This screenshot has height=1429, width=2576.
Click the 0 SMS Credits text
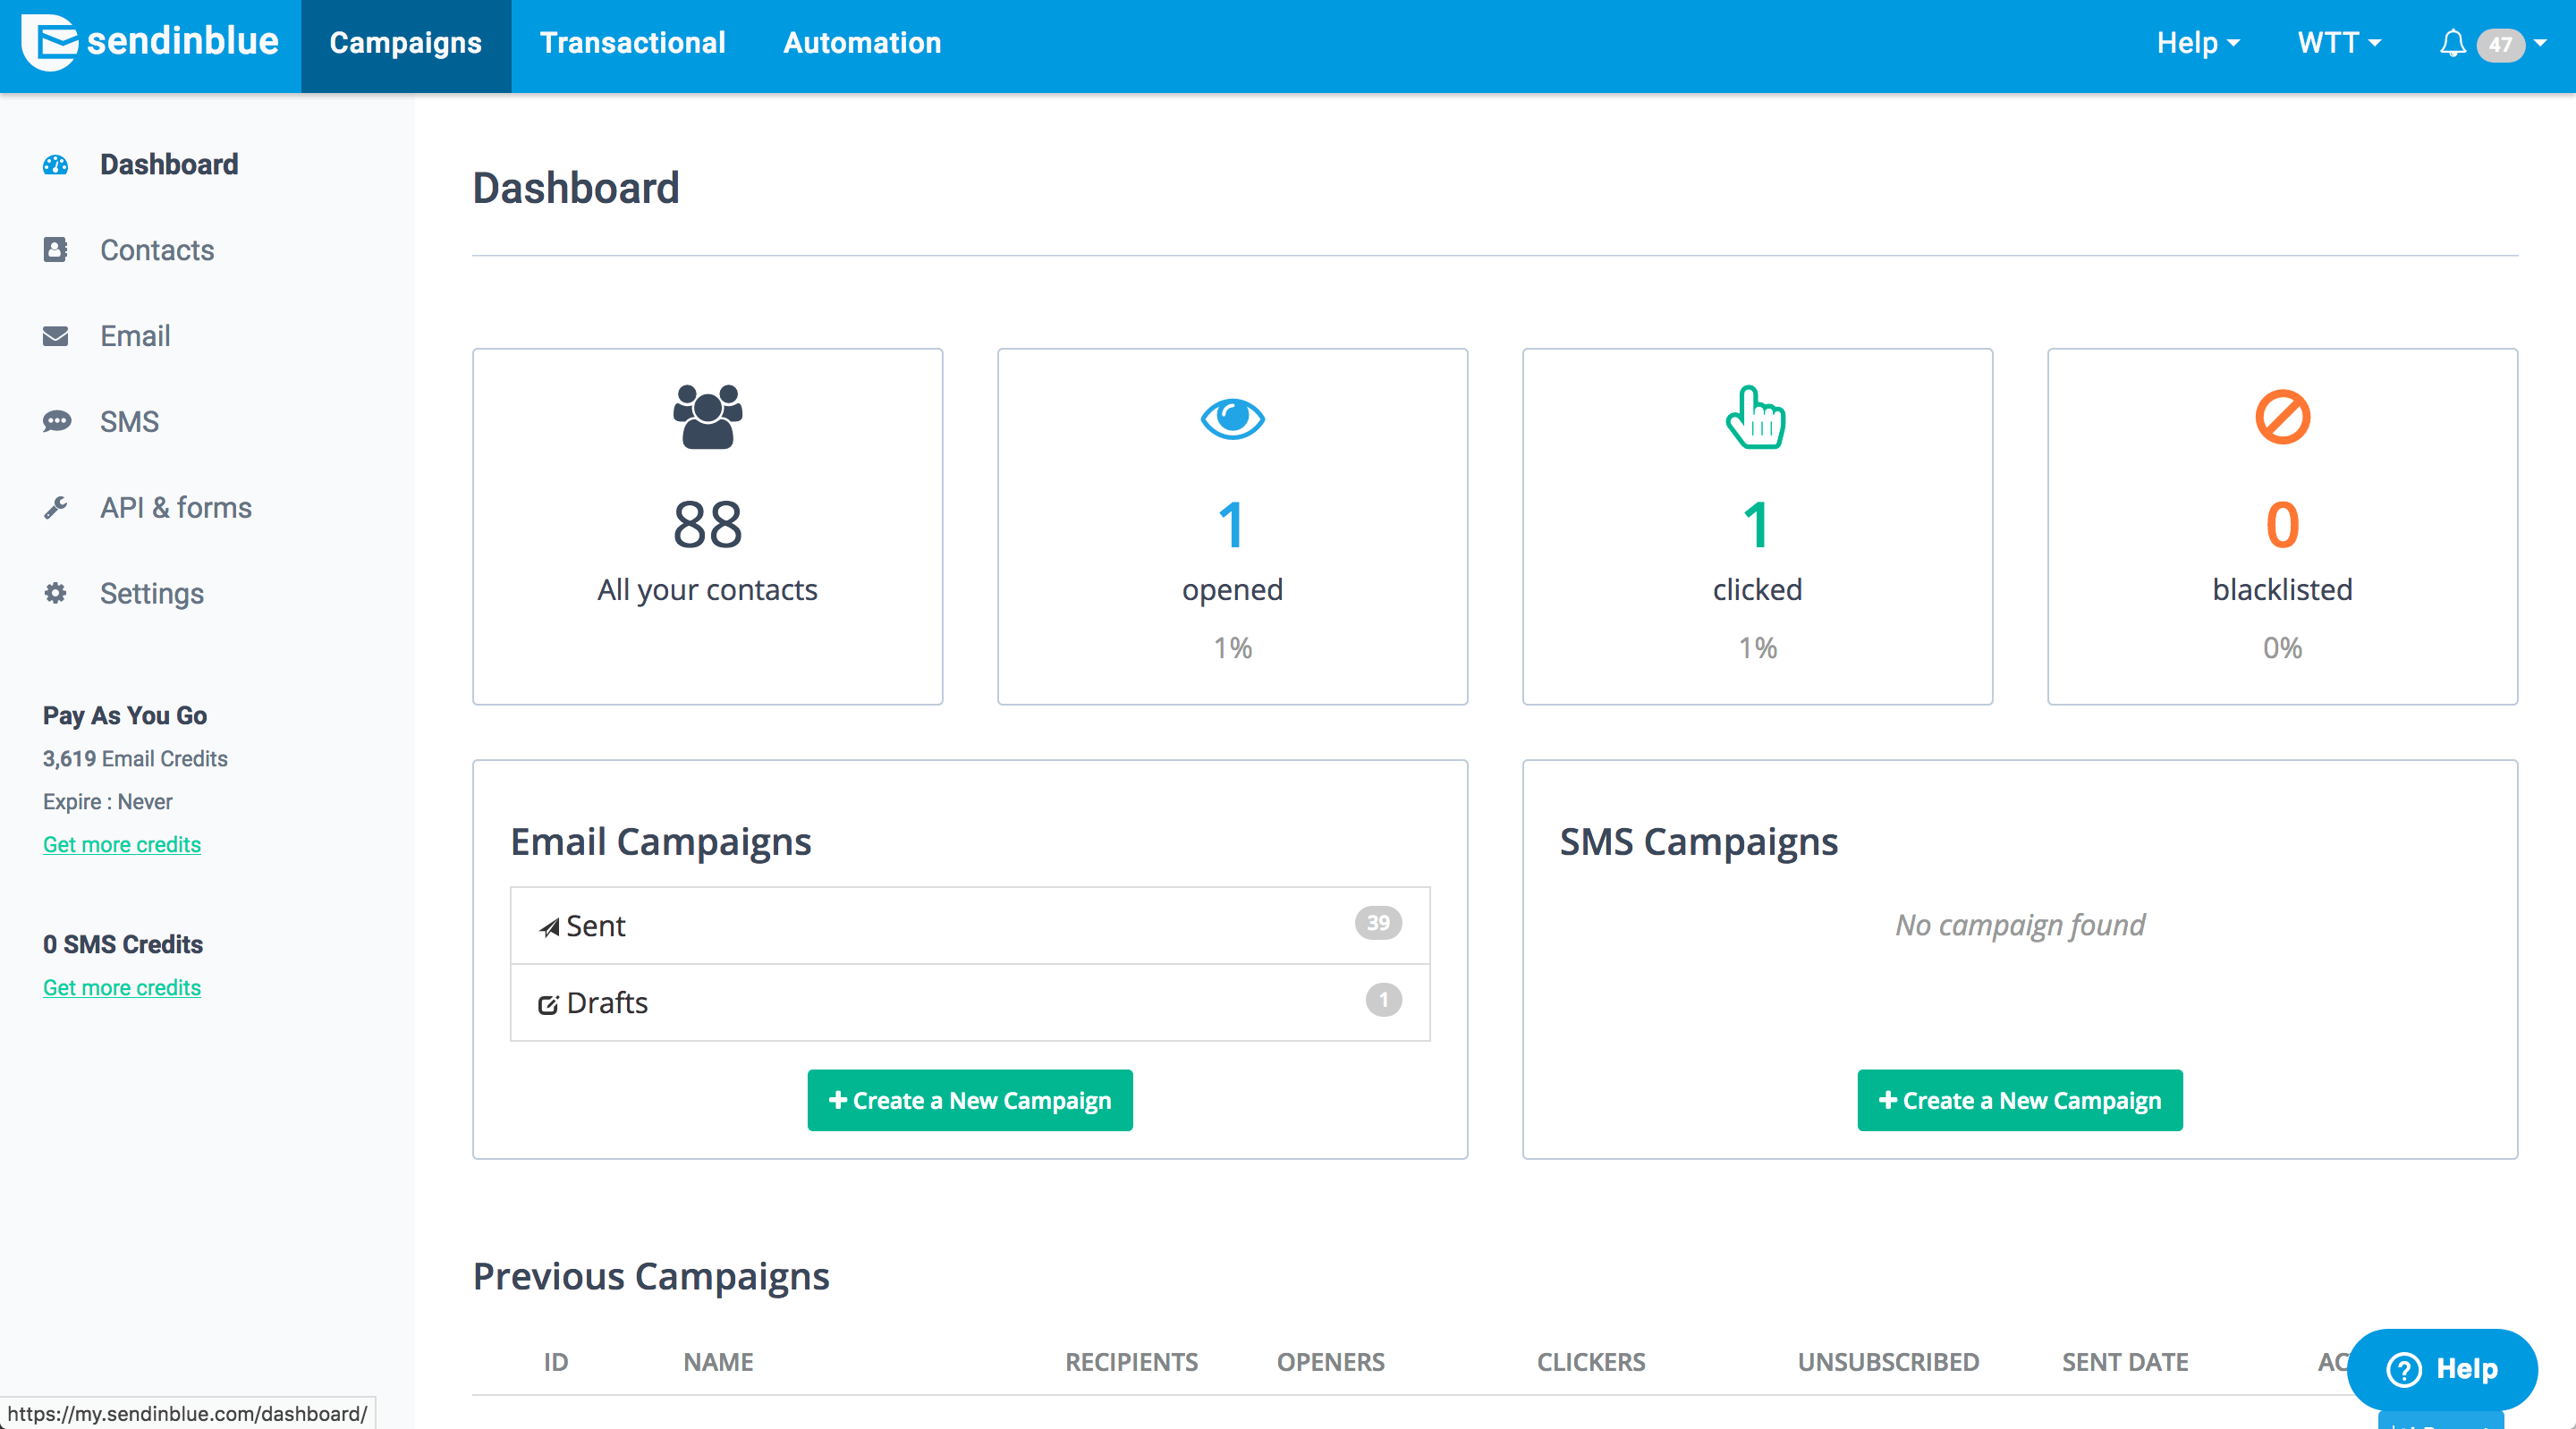(123, 945)
